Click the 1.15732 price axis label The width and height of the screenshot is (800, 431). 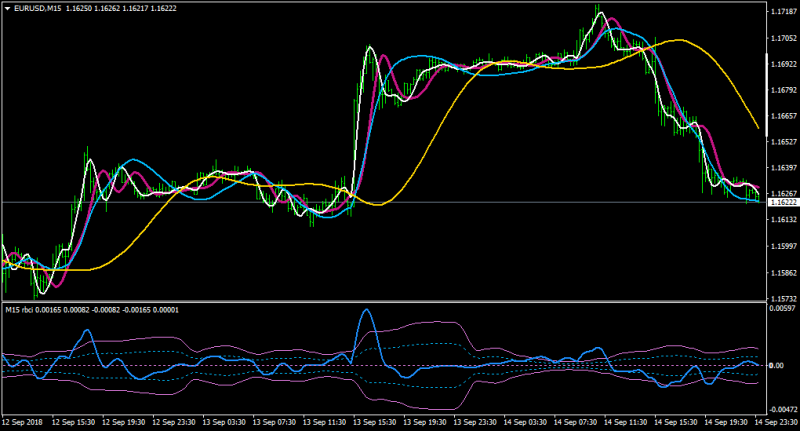(785, 299)
